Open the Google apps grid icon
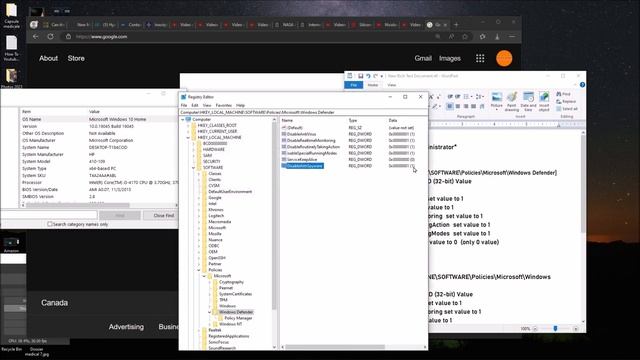640x360 pixels. point(480,58)
